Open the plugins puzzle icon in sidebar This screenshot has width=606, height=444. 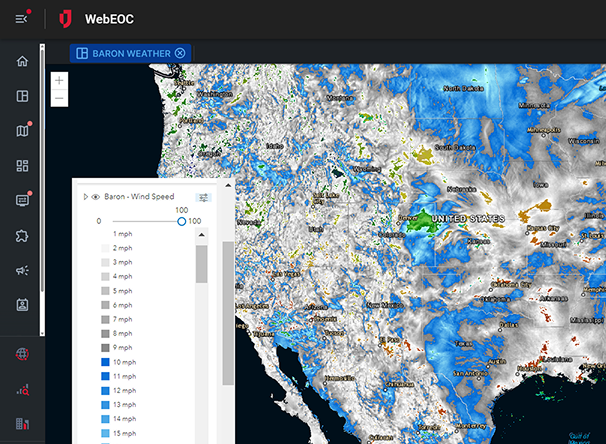pyautogui.click(x=22, y=235)
